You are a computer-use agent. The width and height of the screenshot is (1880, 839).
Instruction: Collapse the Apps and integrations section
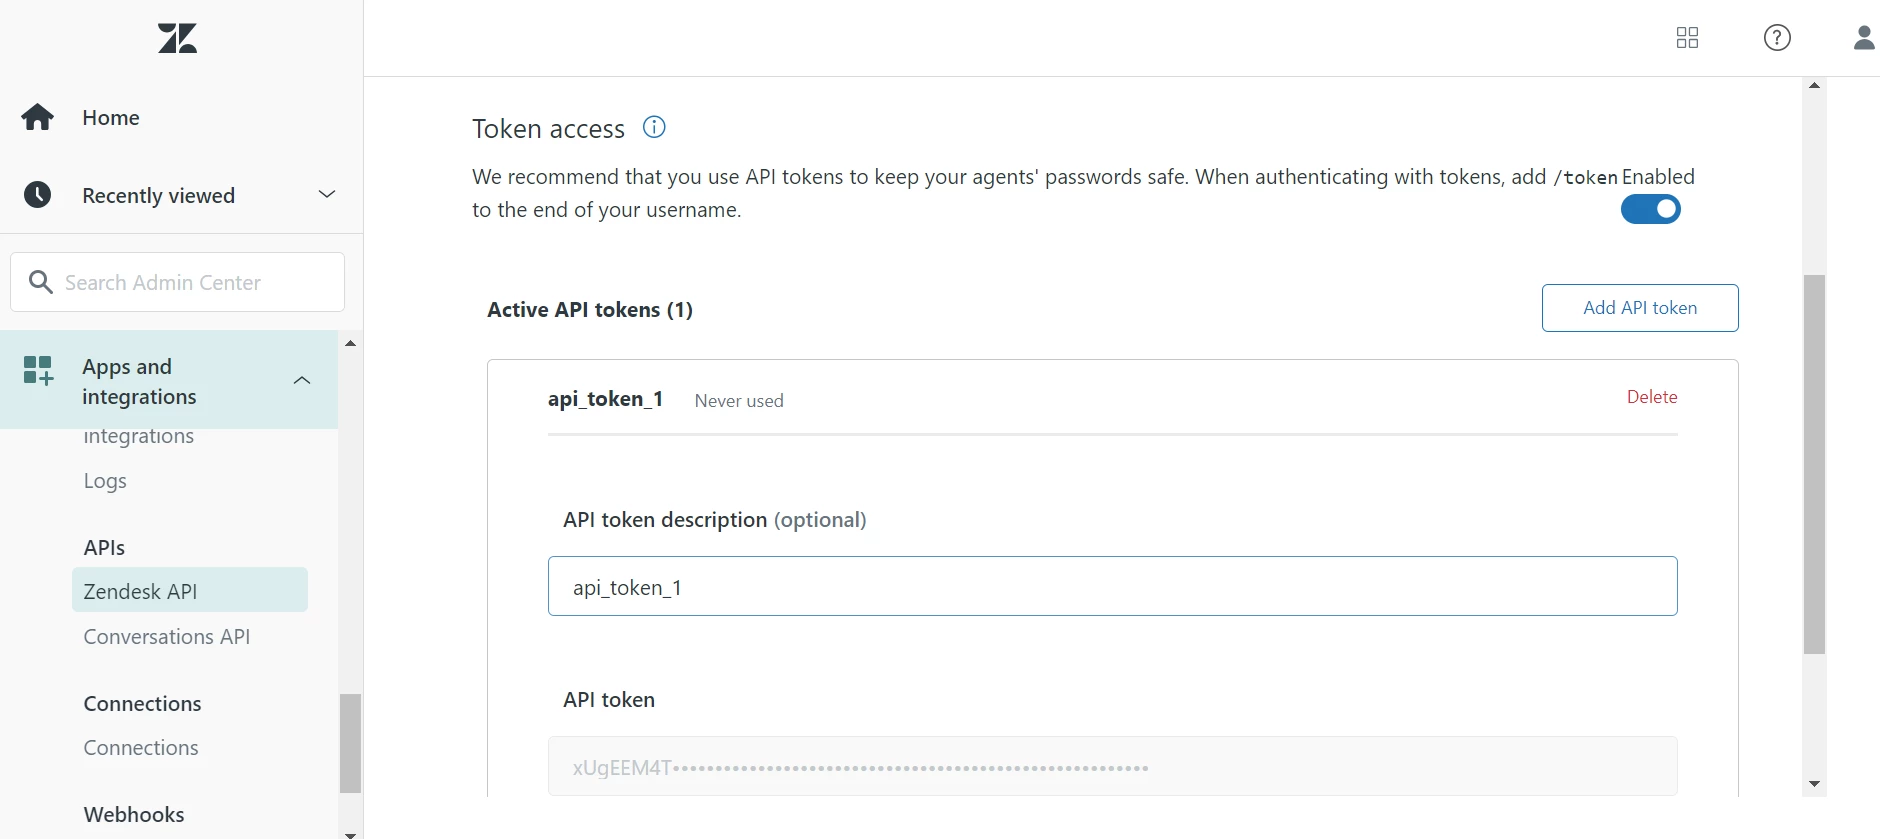click(302, 381)
